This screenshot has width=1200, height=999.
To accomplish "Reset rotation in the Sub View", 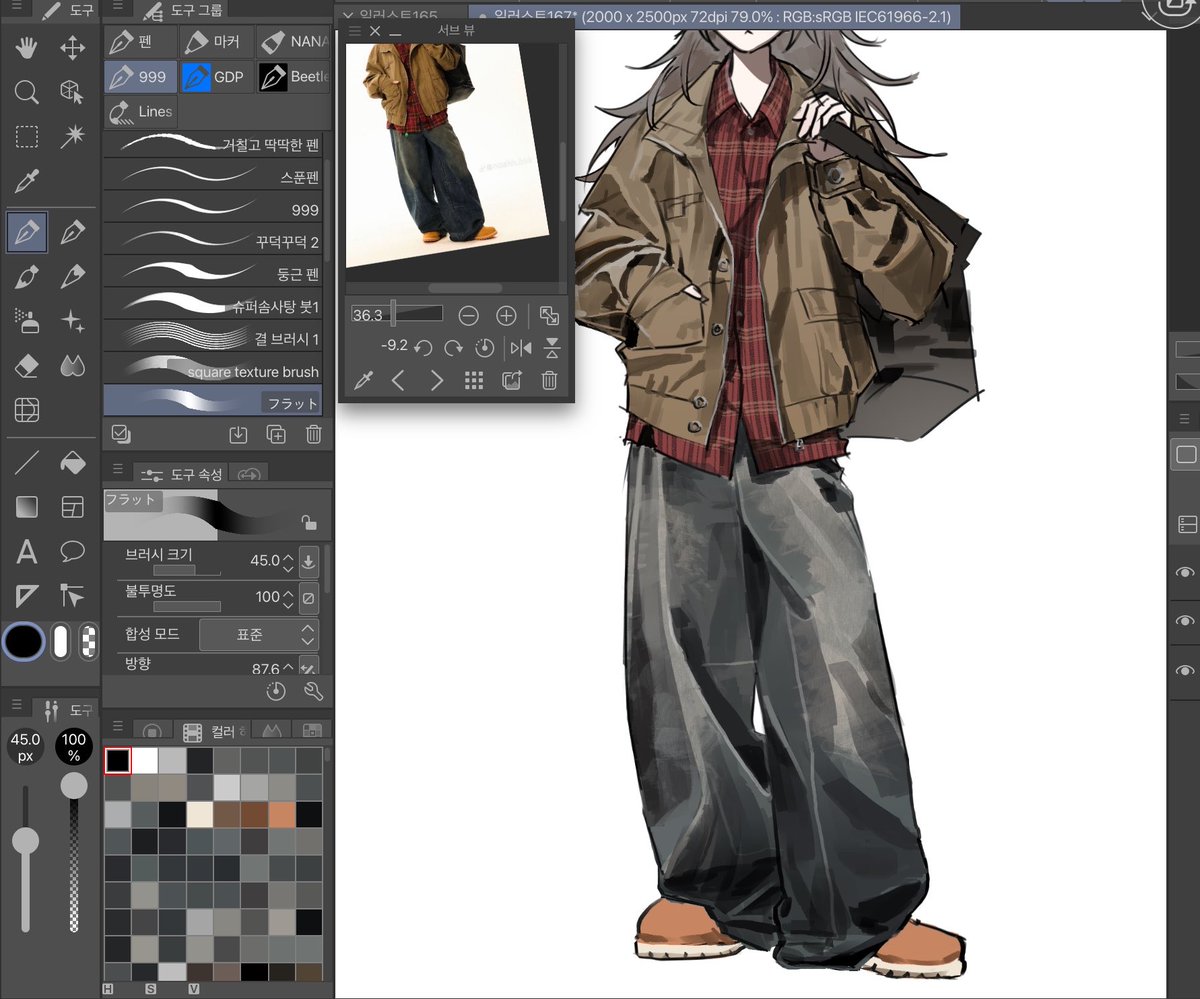I will point(485,347).
